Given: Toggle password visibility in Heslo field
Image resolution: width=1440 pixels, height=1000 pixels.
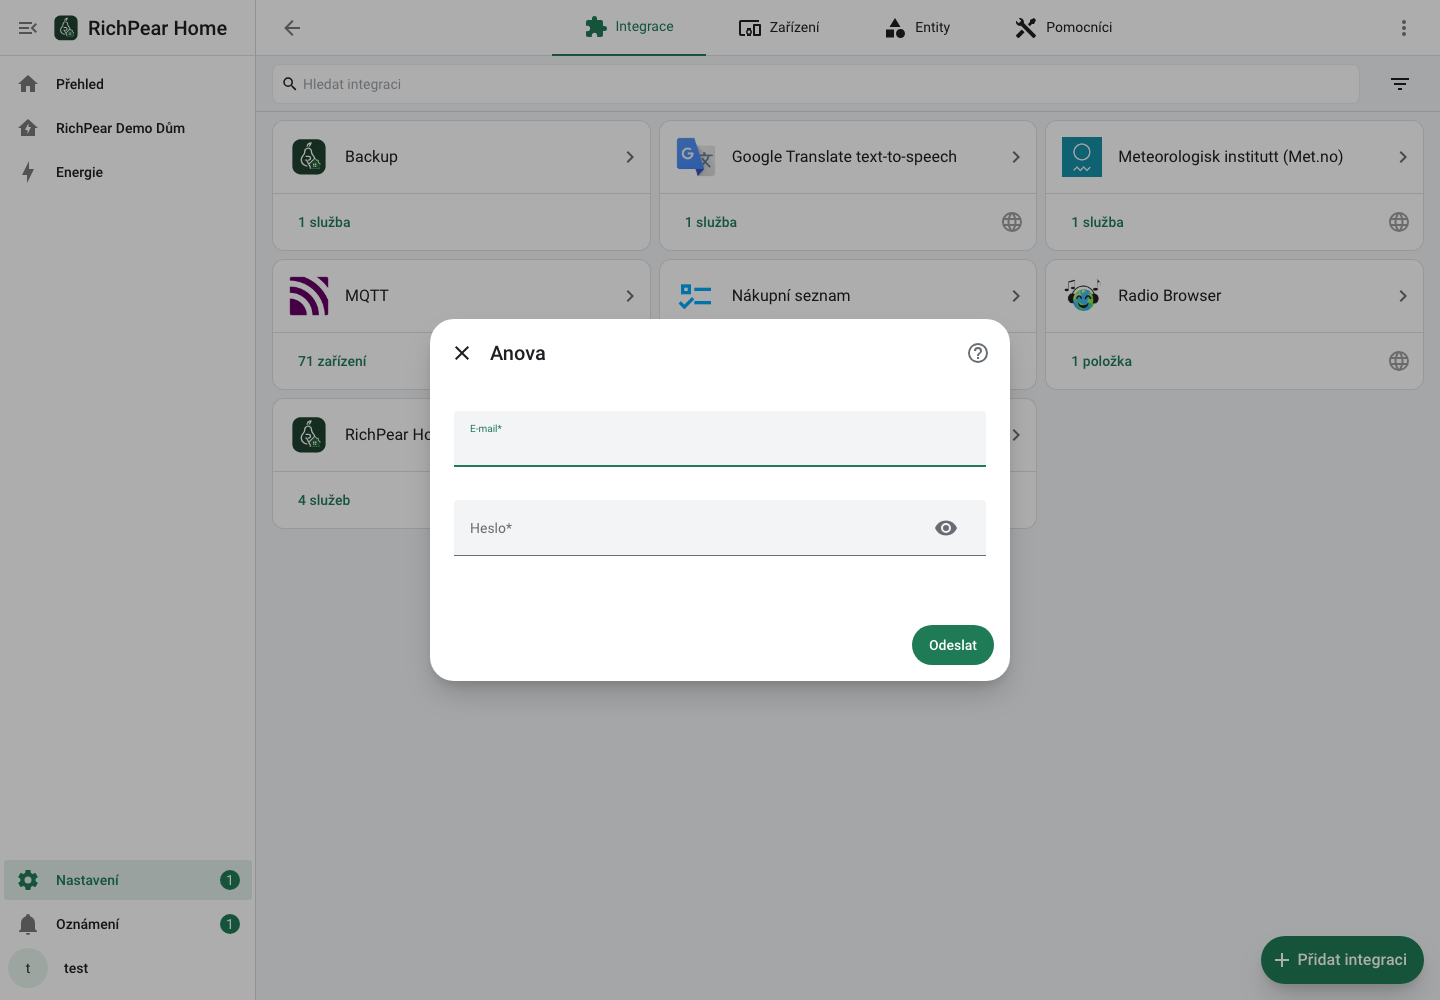Looking at the screenshot, I should point(946,528).
